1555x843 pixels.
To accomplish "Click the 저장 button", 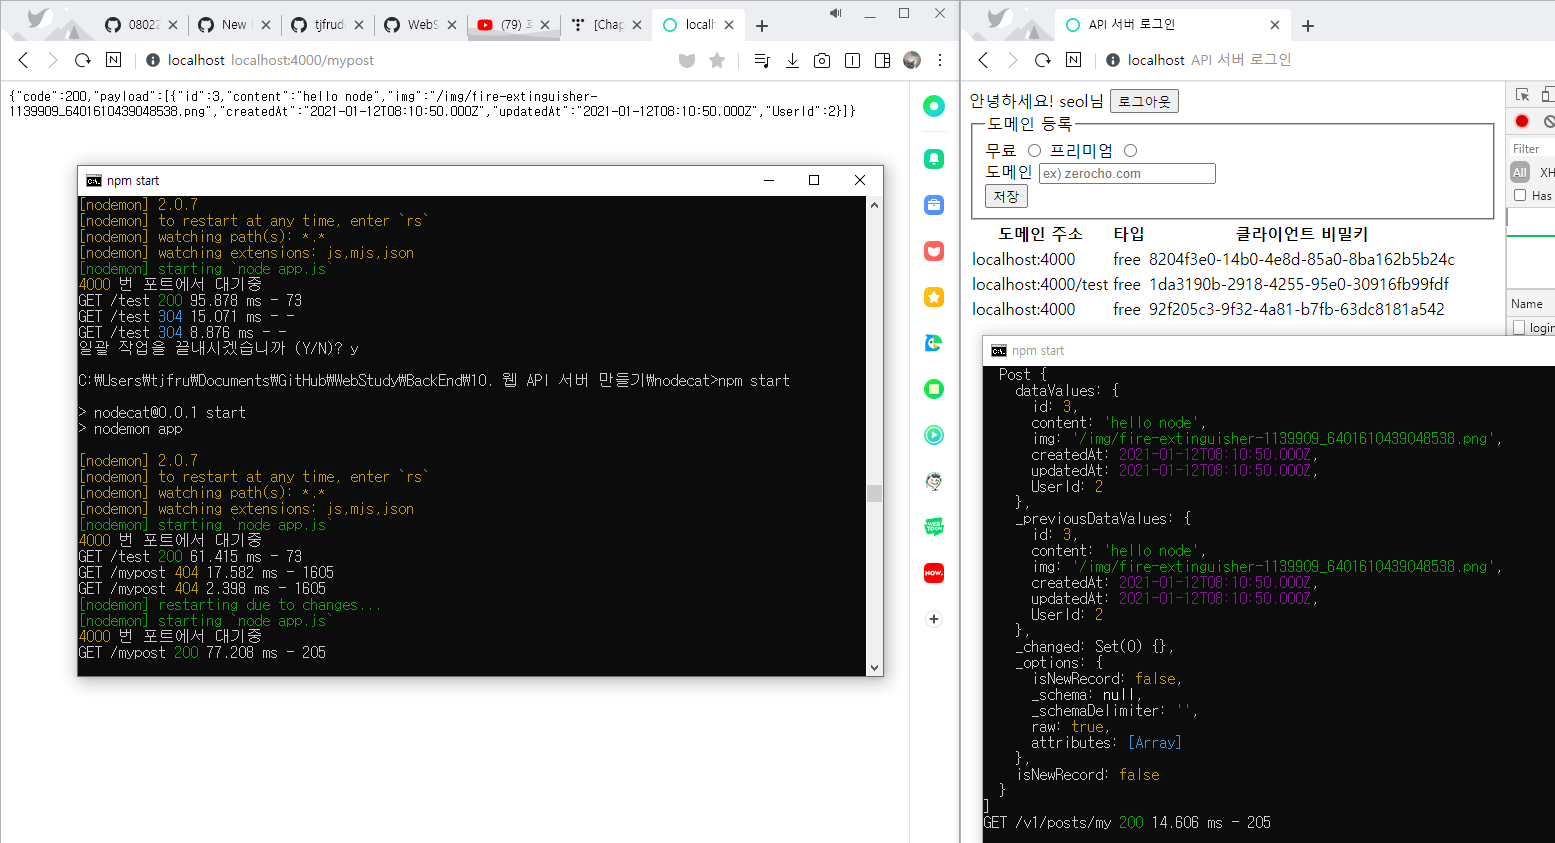I will tap(1005, 195).
